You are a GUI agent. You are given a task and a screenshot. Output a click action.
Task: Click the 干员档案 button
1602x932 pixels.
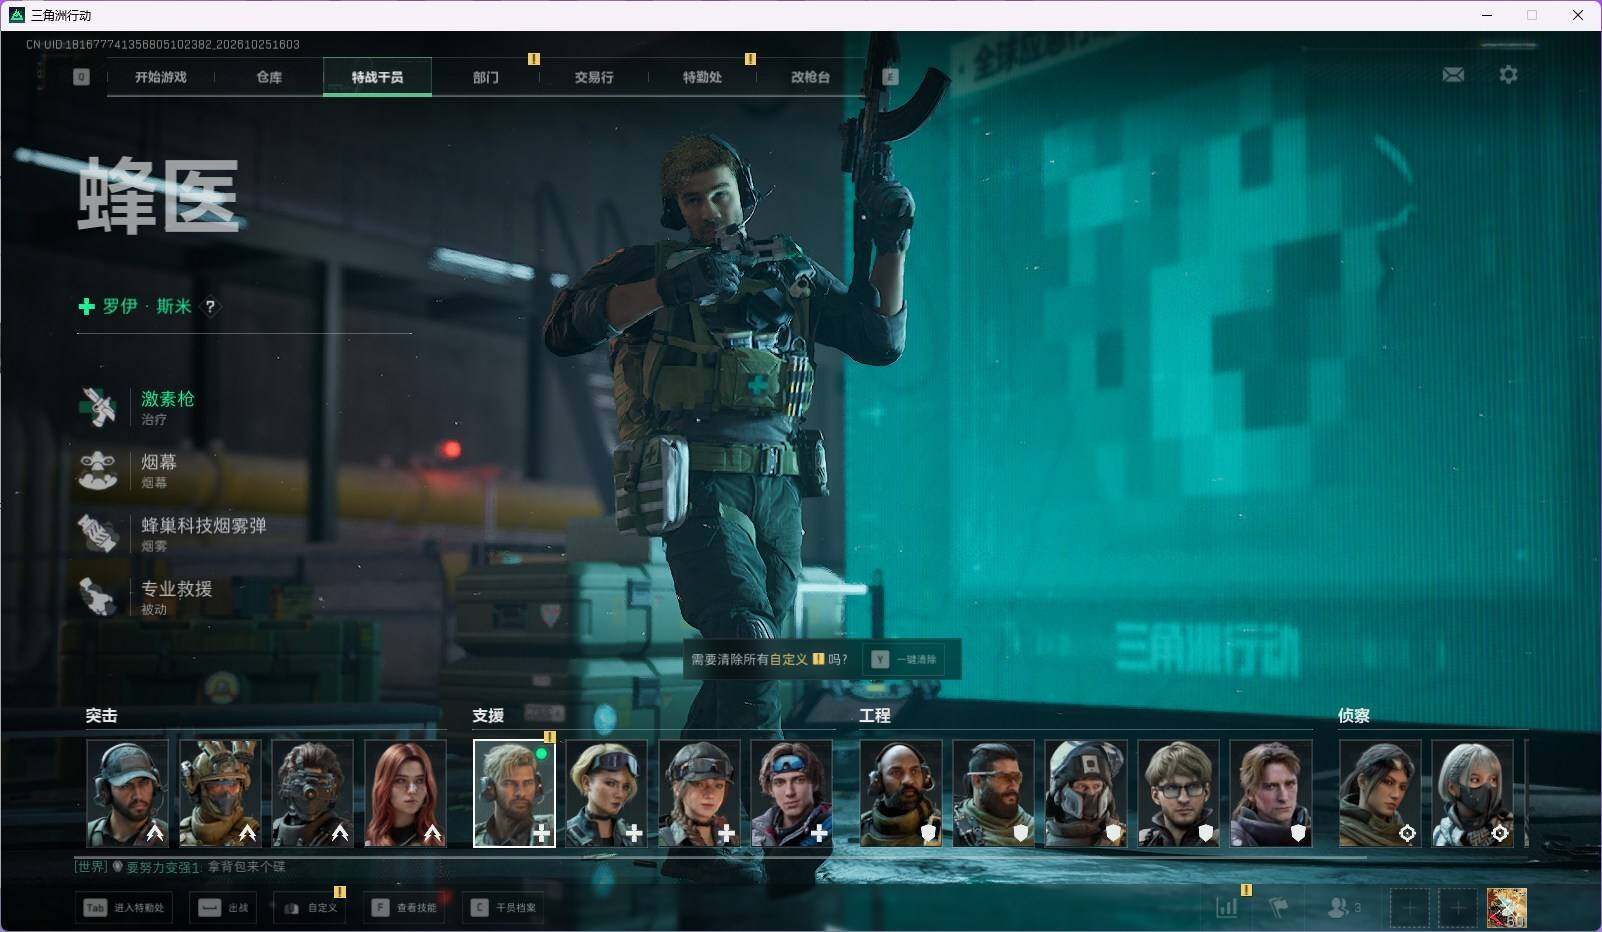click(503, 908)
